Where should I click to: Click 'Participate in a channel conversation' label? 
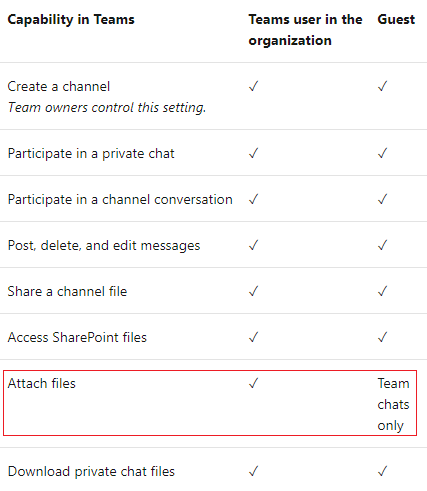120,200
